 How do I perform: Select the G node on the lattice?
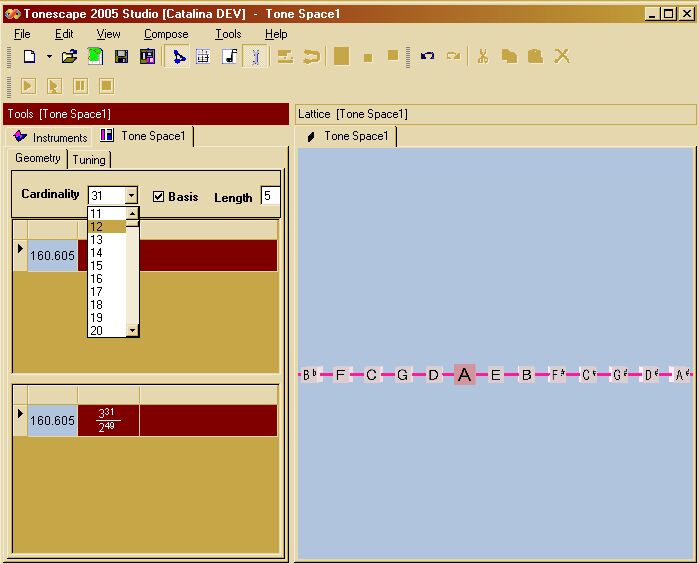402,375
